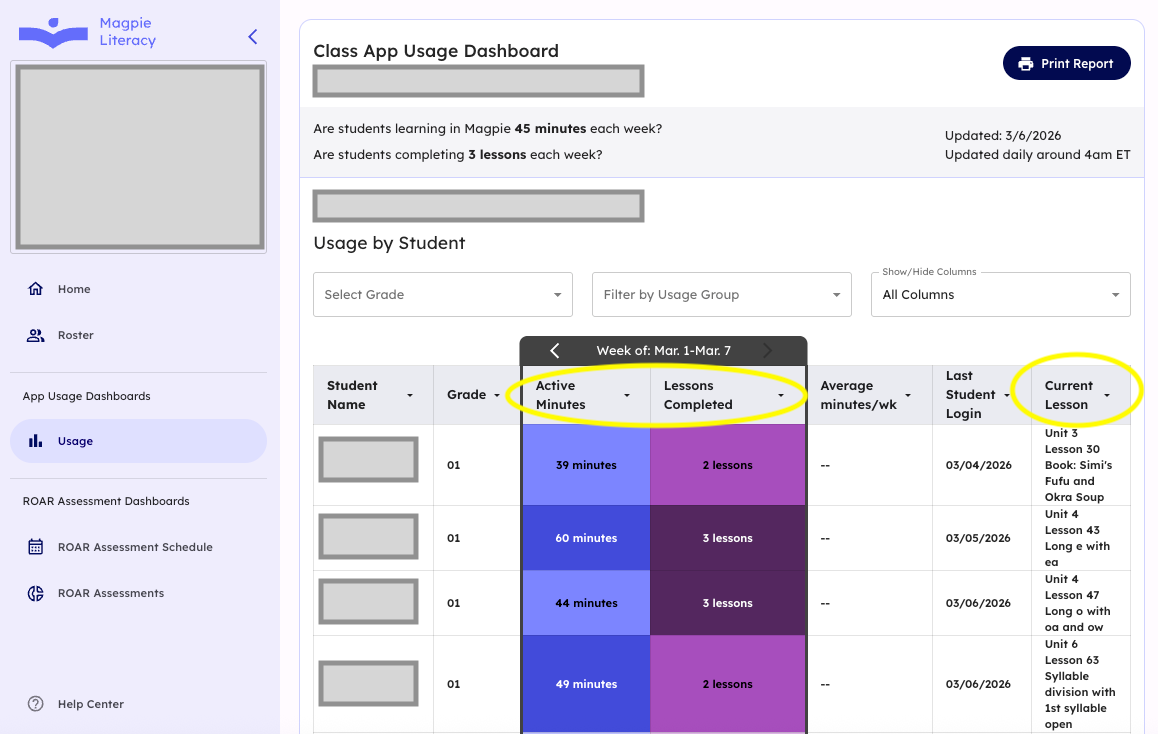The image size is (1158, 734).
Task: Click the ROAR Assessments pie chart icon
Action: [x=36, y=593]
